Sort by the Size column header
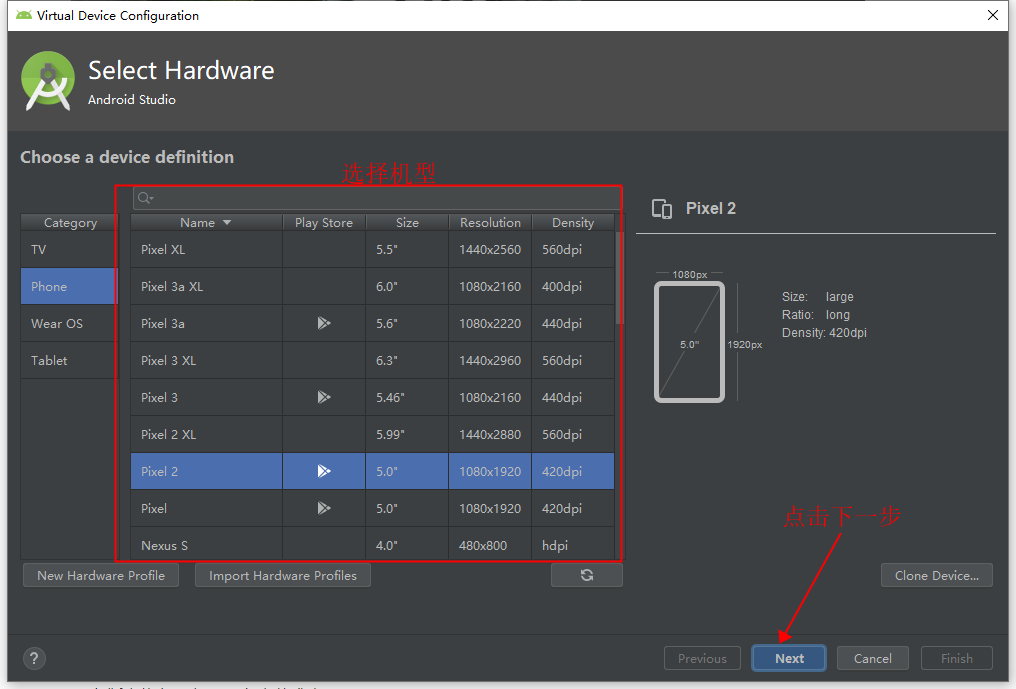Viewport: 1016px width, 689px height. 407,222
